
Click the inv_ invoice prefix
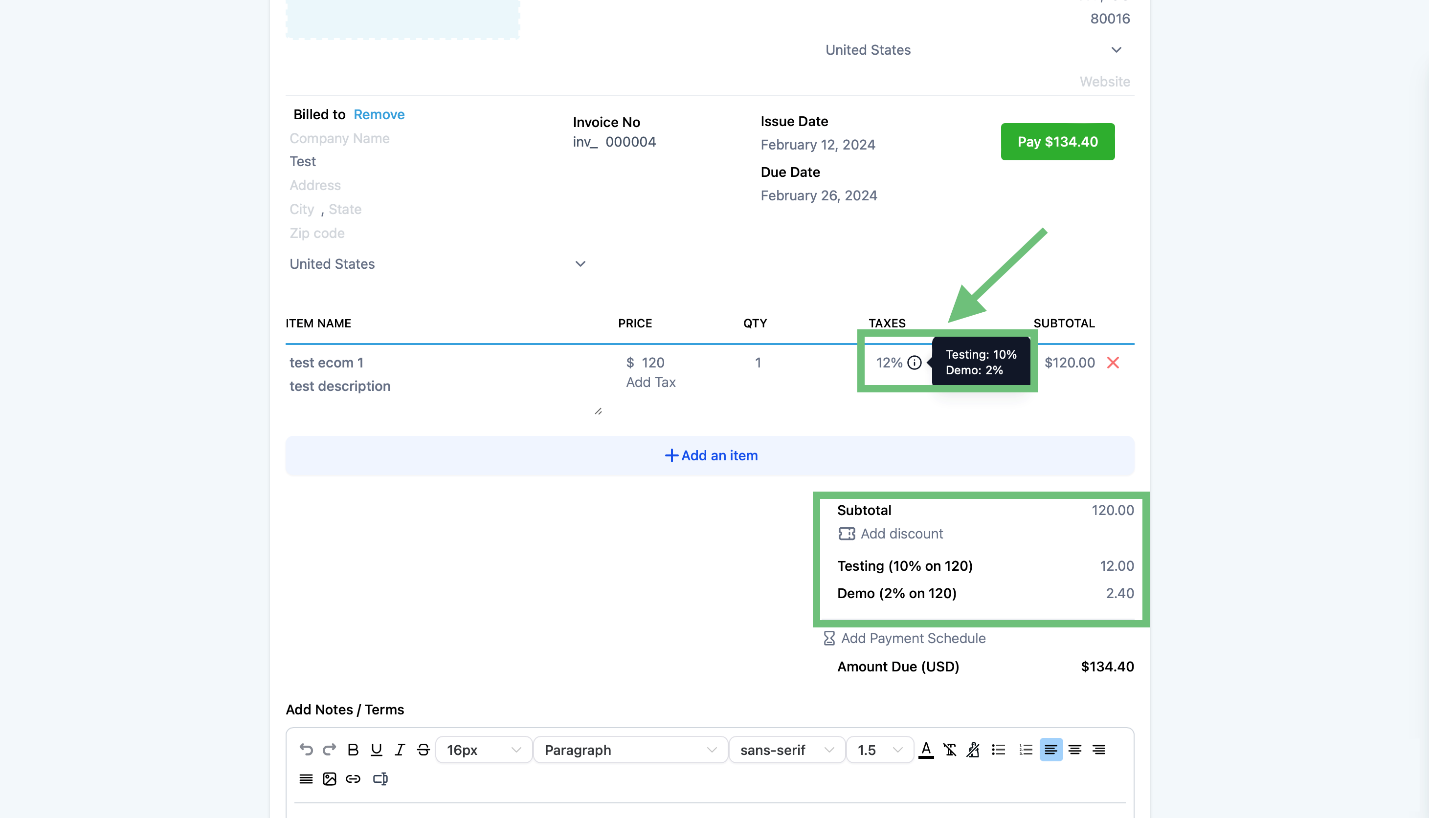coord(585,142)
